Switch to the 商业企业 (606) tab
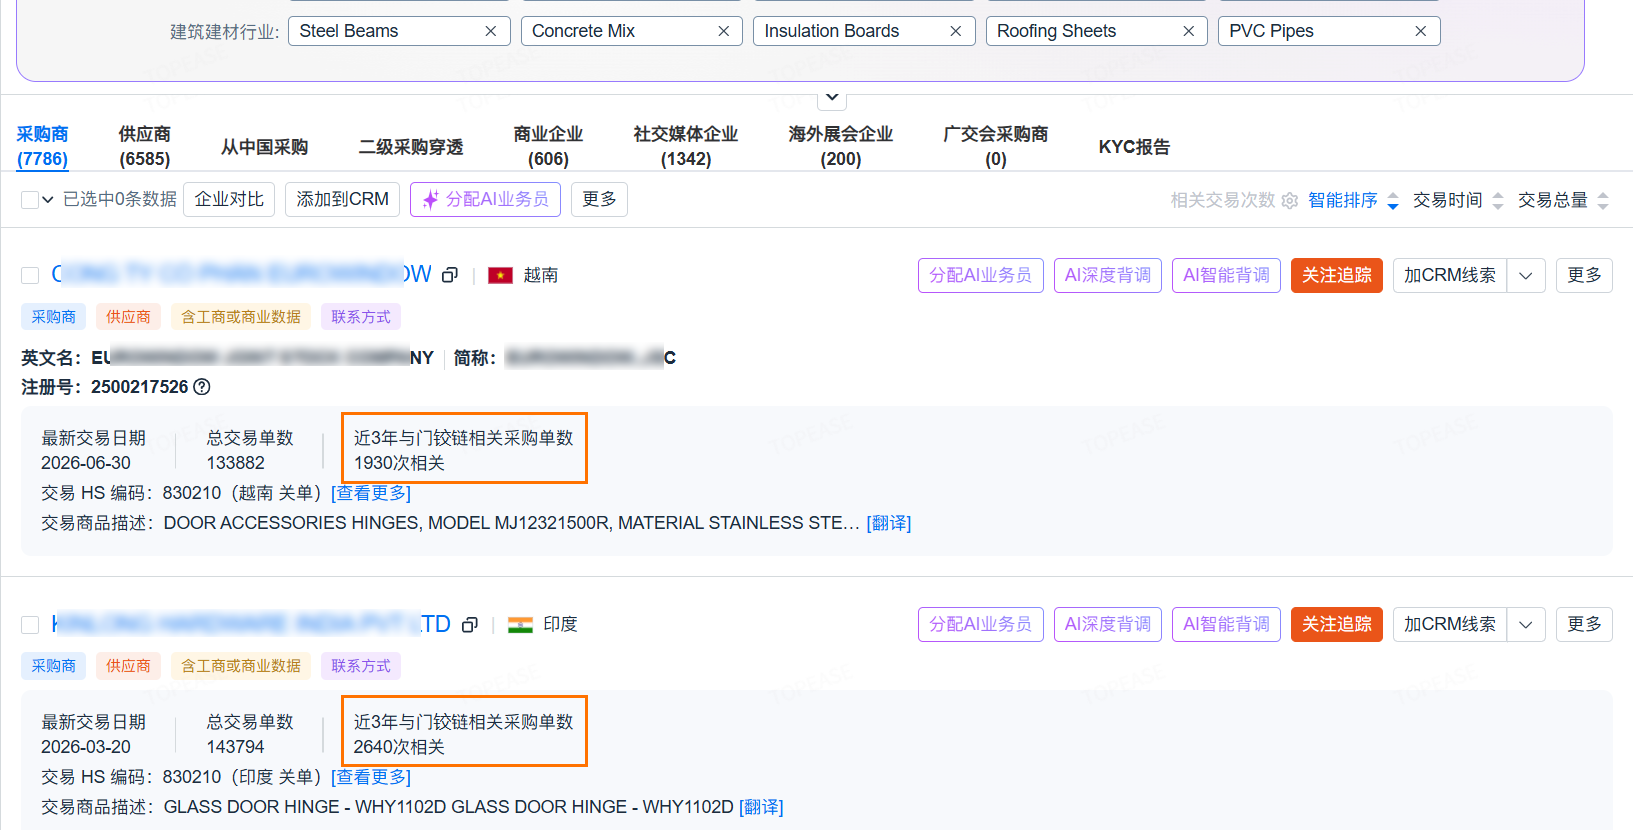Viewport: 1633px width, 830px height. coord(548,146)
